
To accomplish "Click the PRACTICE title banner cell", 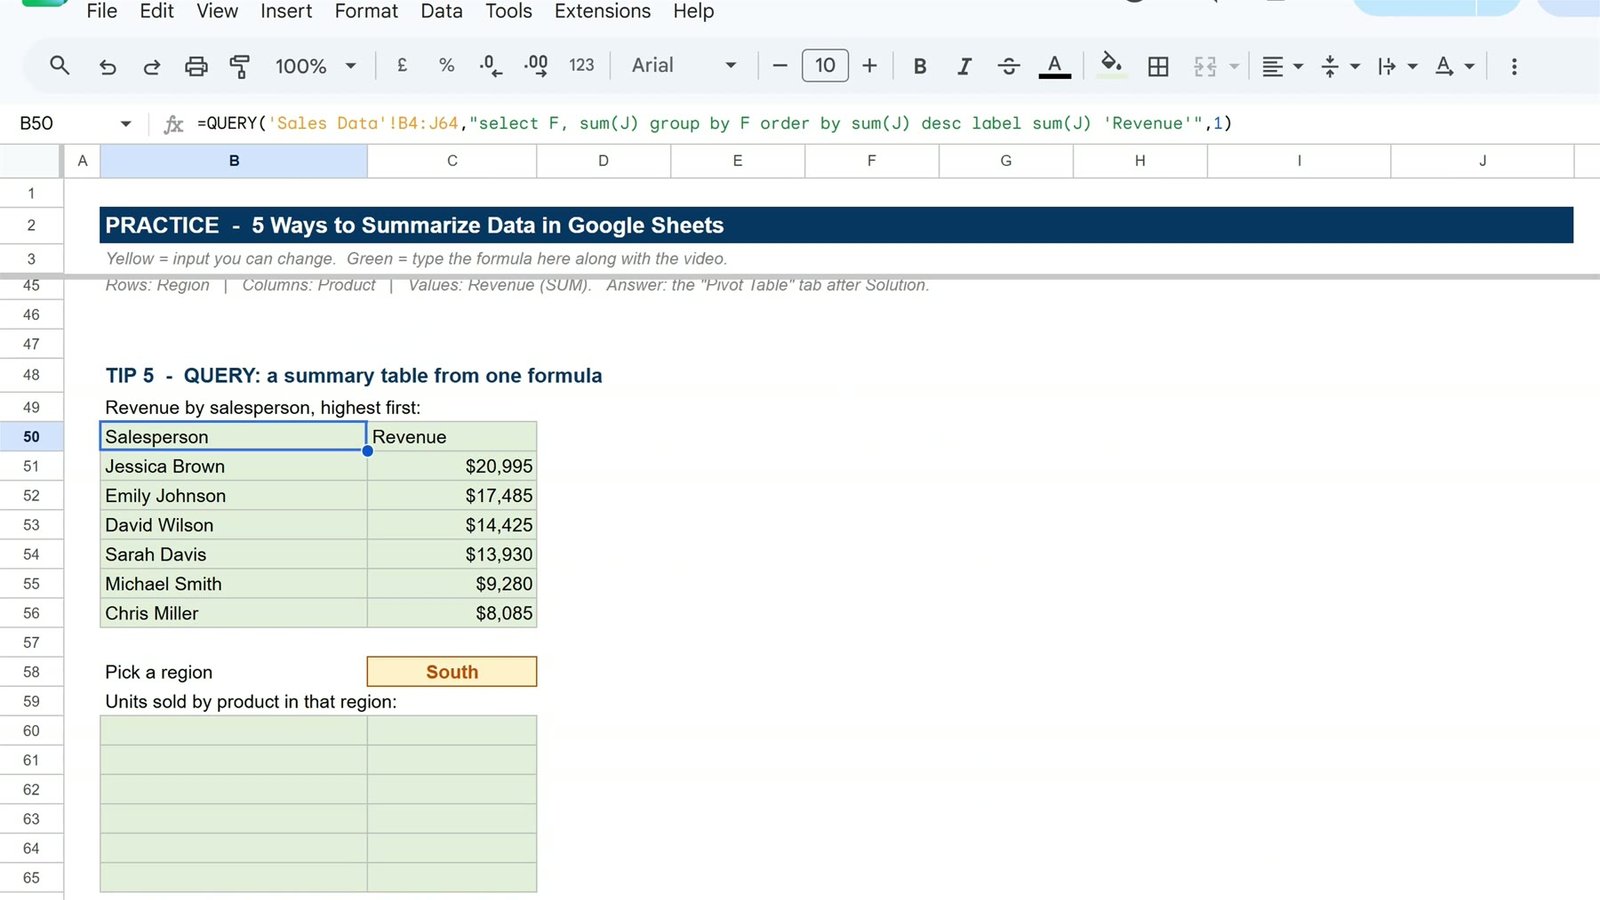I will click(836, 225).
